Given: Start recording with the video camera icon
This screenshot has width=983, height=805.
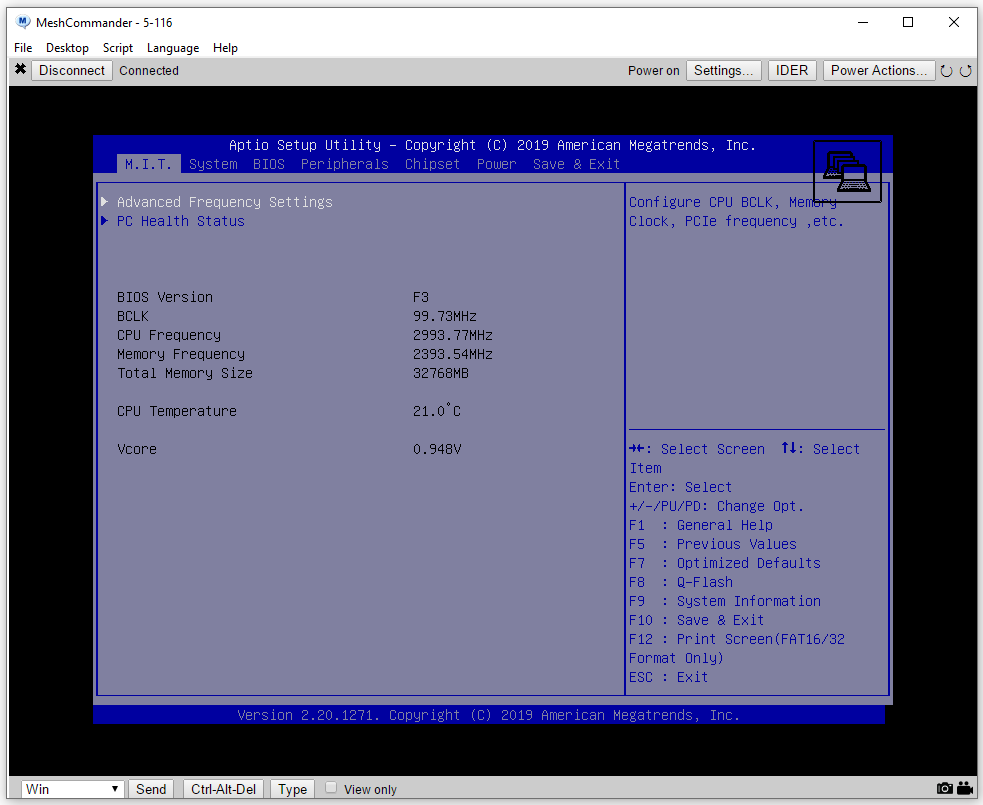Looking at the screenshot, I should [965, 789].
